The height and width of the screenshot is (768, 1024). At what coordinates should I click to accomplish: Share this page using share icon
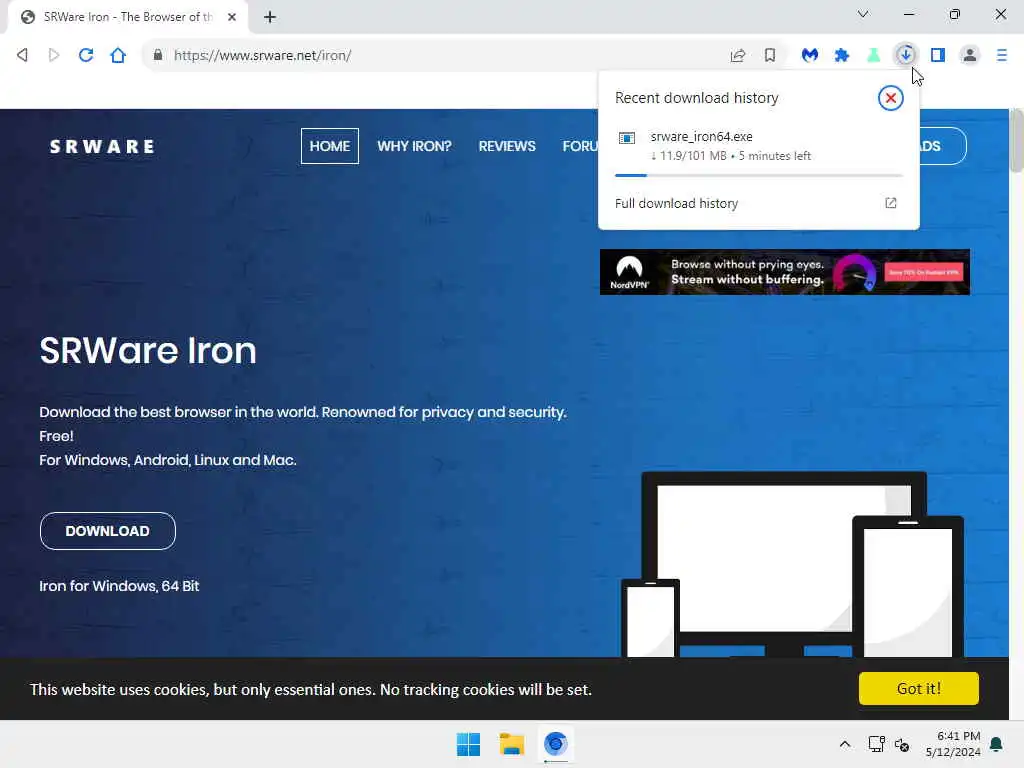point(738,56)
